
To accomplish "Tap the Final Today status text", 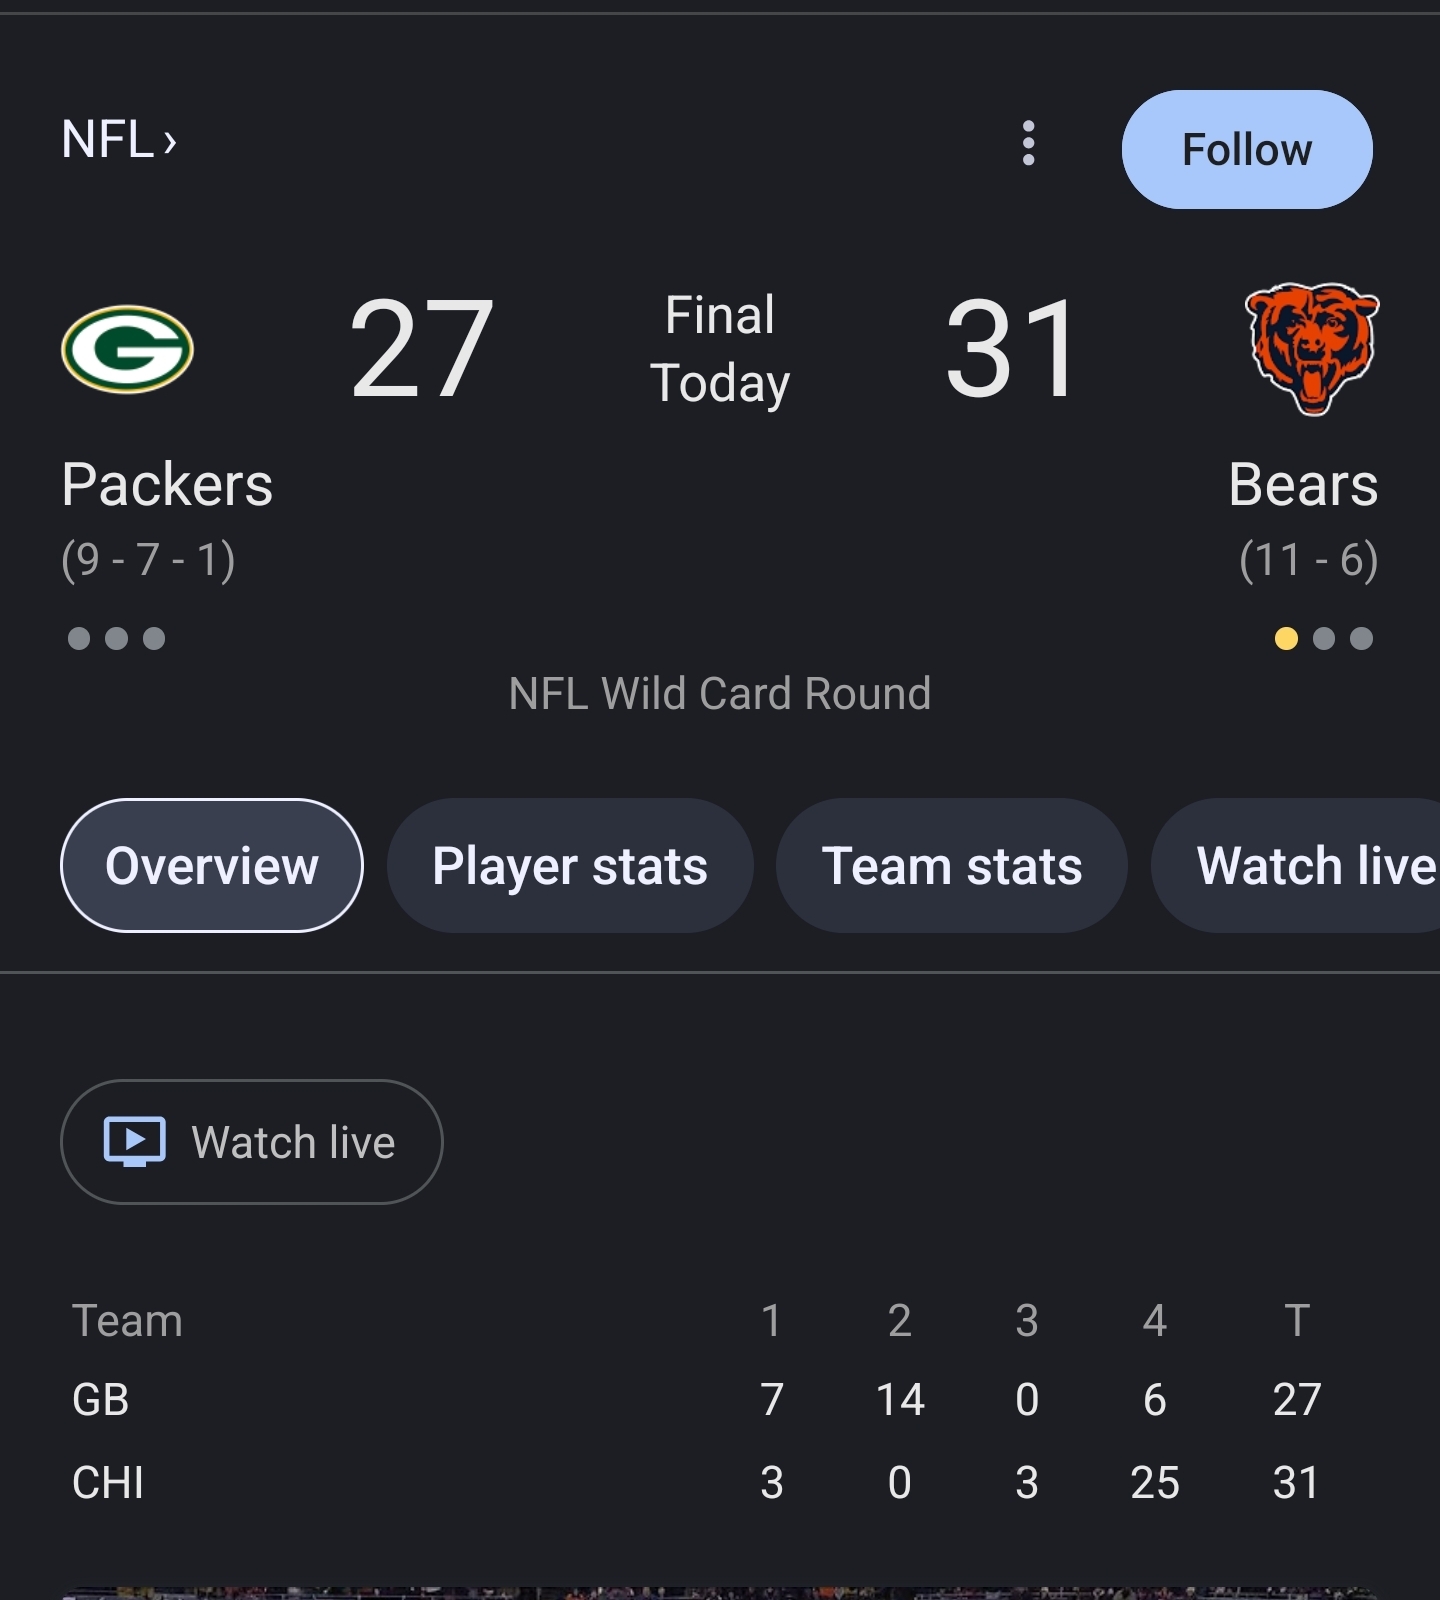I will 720,349.
